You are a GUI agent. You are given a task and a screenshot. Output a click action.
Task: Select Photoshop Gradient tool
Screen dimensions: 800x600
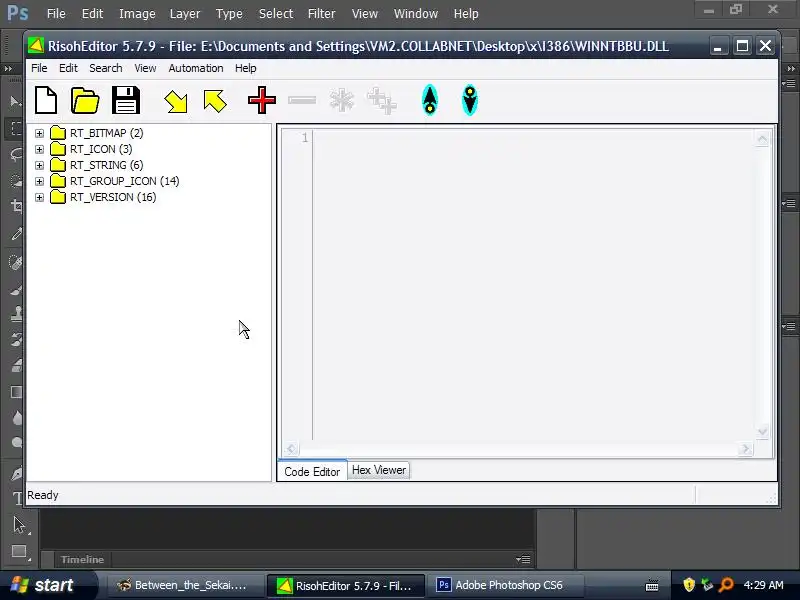point(16,392)
